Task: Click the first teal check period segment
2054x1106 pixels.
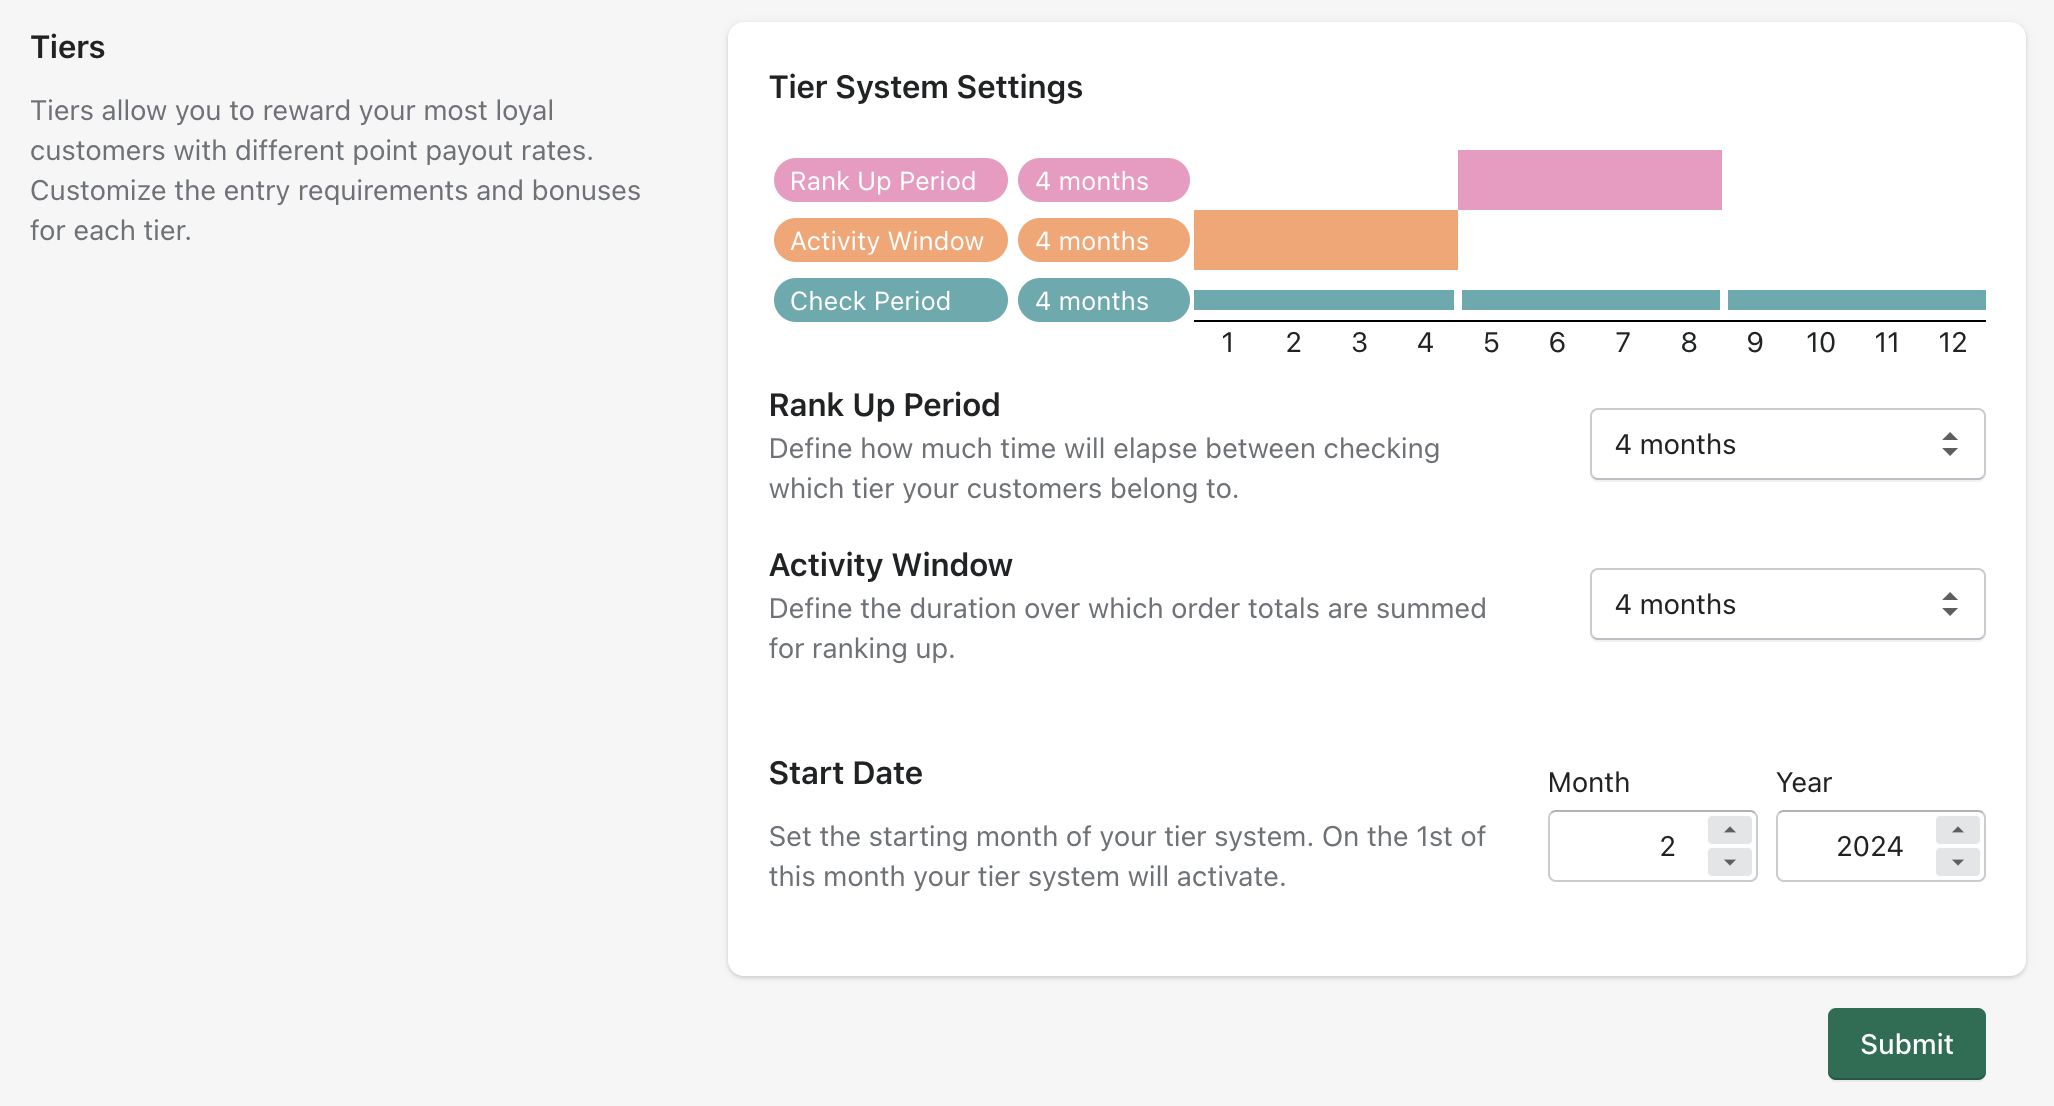Action: [1323, 300]
